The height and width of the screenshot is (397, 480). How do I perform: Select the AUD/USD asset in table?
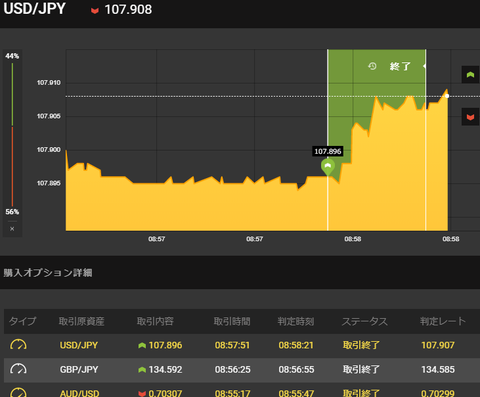coord(80,393)
